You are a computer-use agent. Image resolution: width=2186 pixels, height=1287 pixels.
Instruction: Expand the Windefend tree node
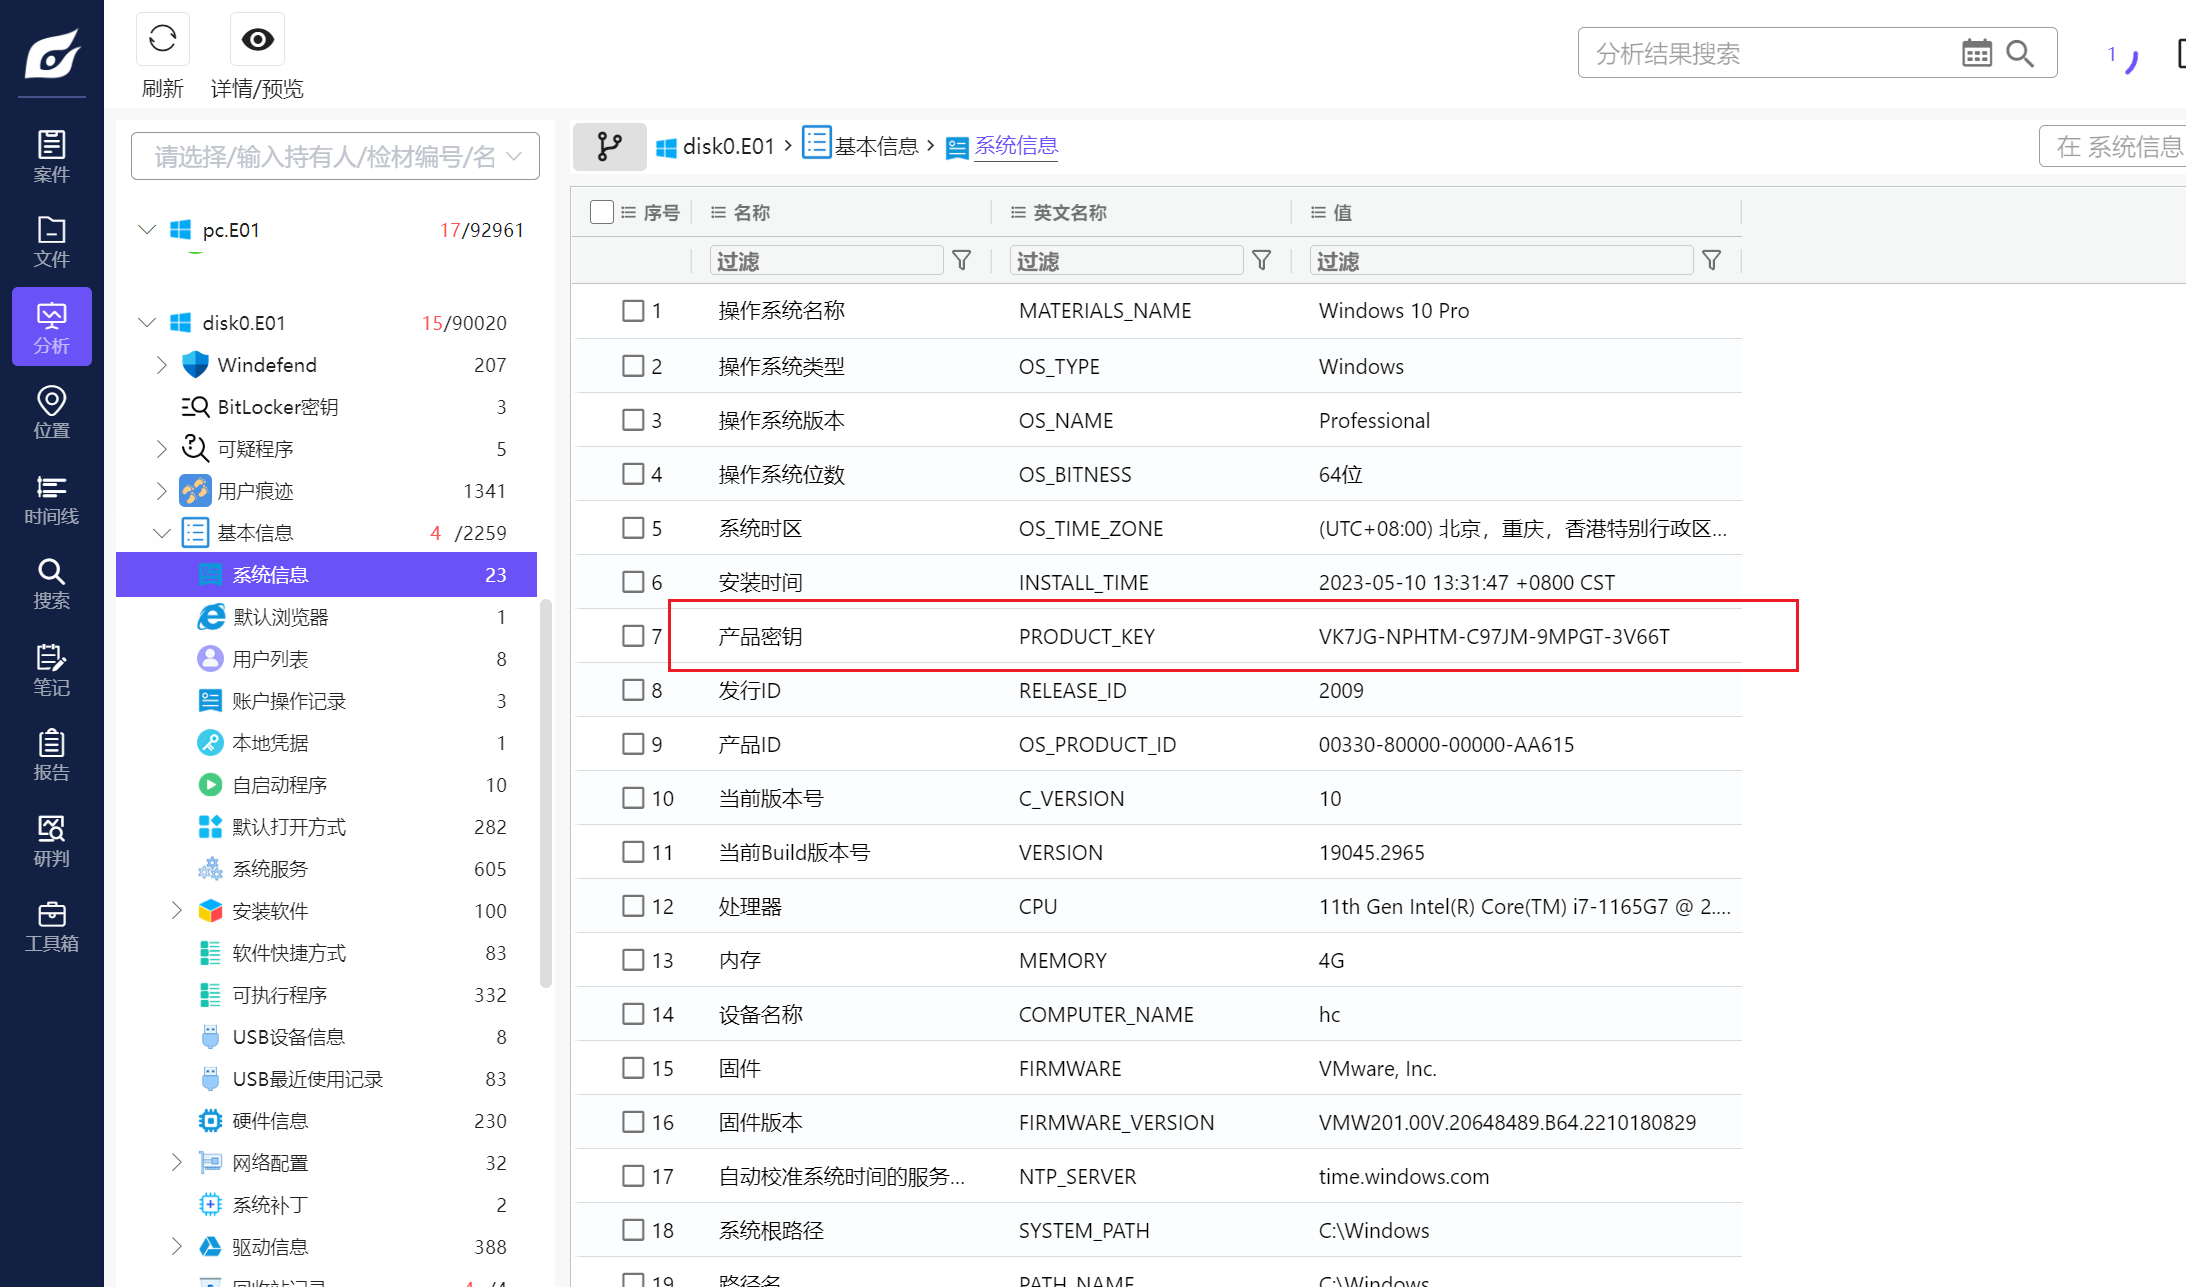[162, 365]
